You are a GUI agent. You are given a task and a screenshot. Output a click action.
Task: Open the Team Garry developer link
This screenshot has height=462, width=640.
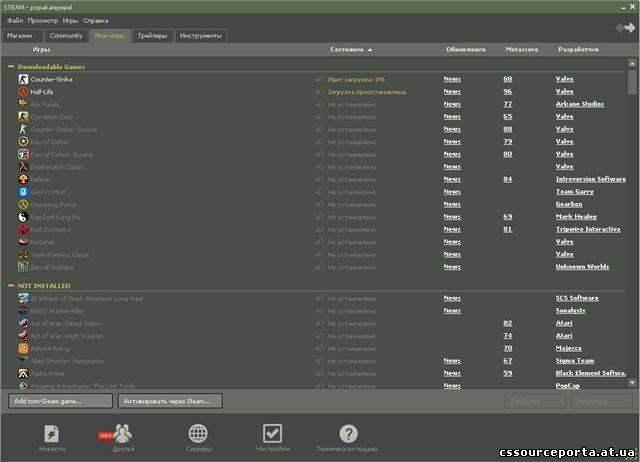click(x=574, y=192)
